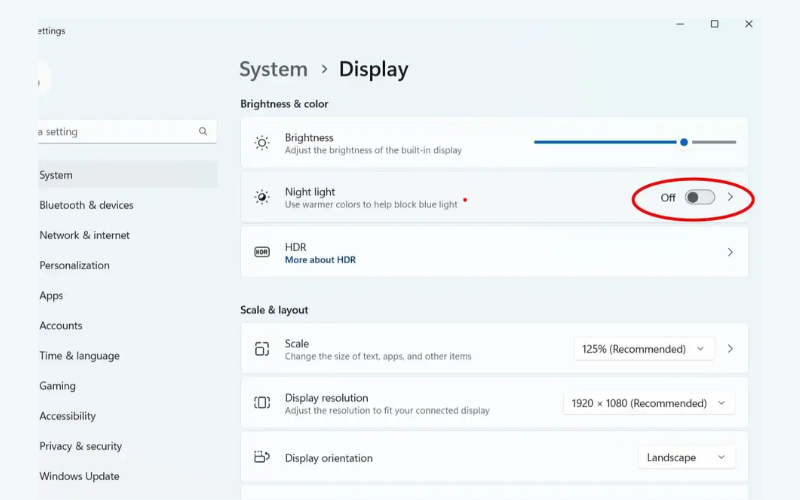Go back to System breadcrumb
This screenshot has height=500, width=800.
273,69
